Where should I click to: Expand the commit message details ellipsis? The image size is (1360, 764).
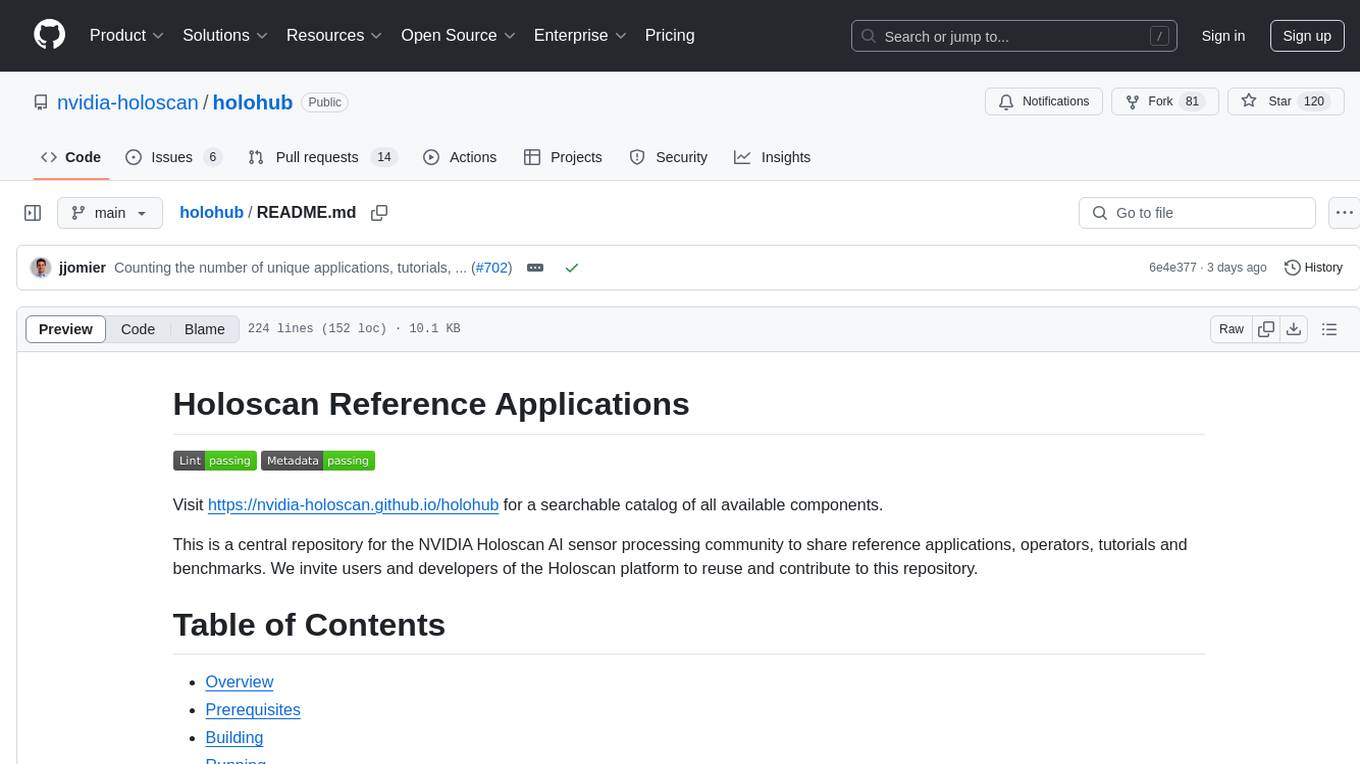[535, 268]
